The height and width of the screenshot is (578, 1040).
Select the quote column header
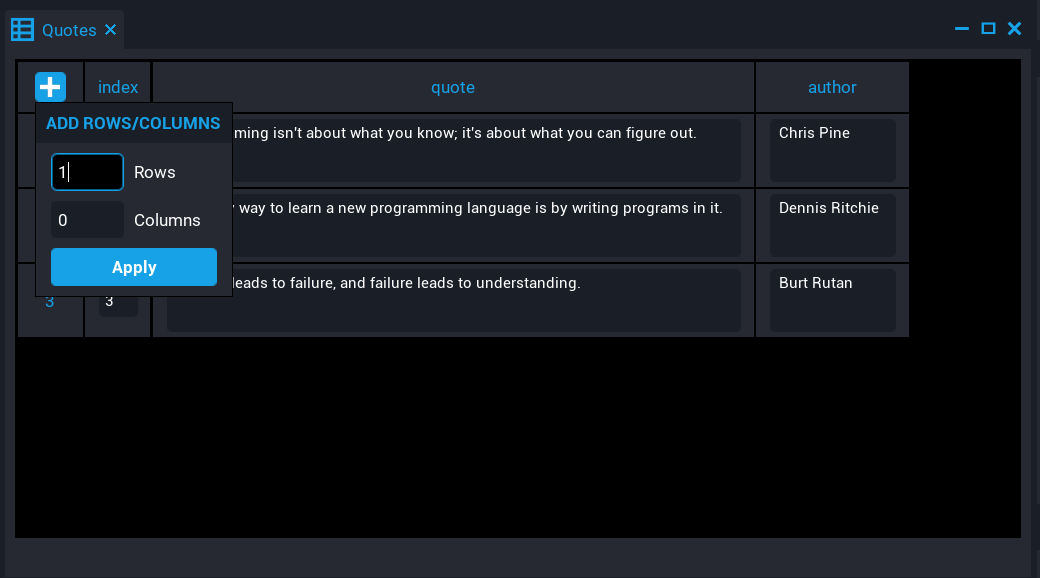453,87
